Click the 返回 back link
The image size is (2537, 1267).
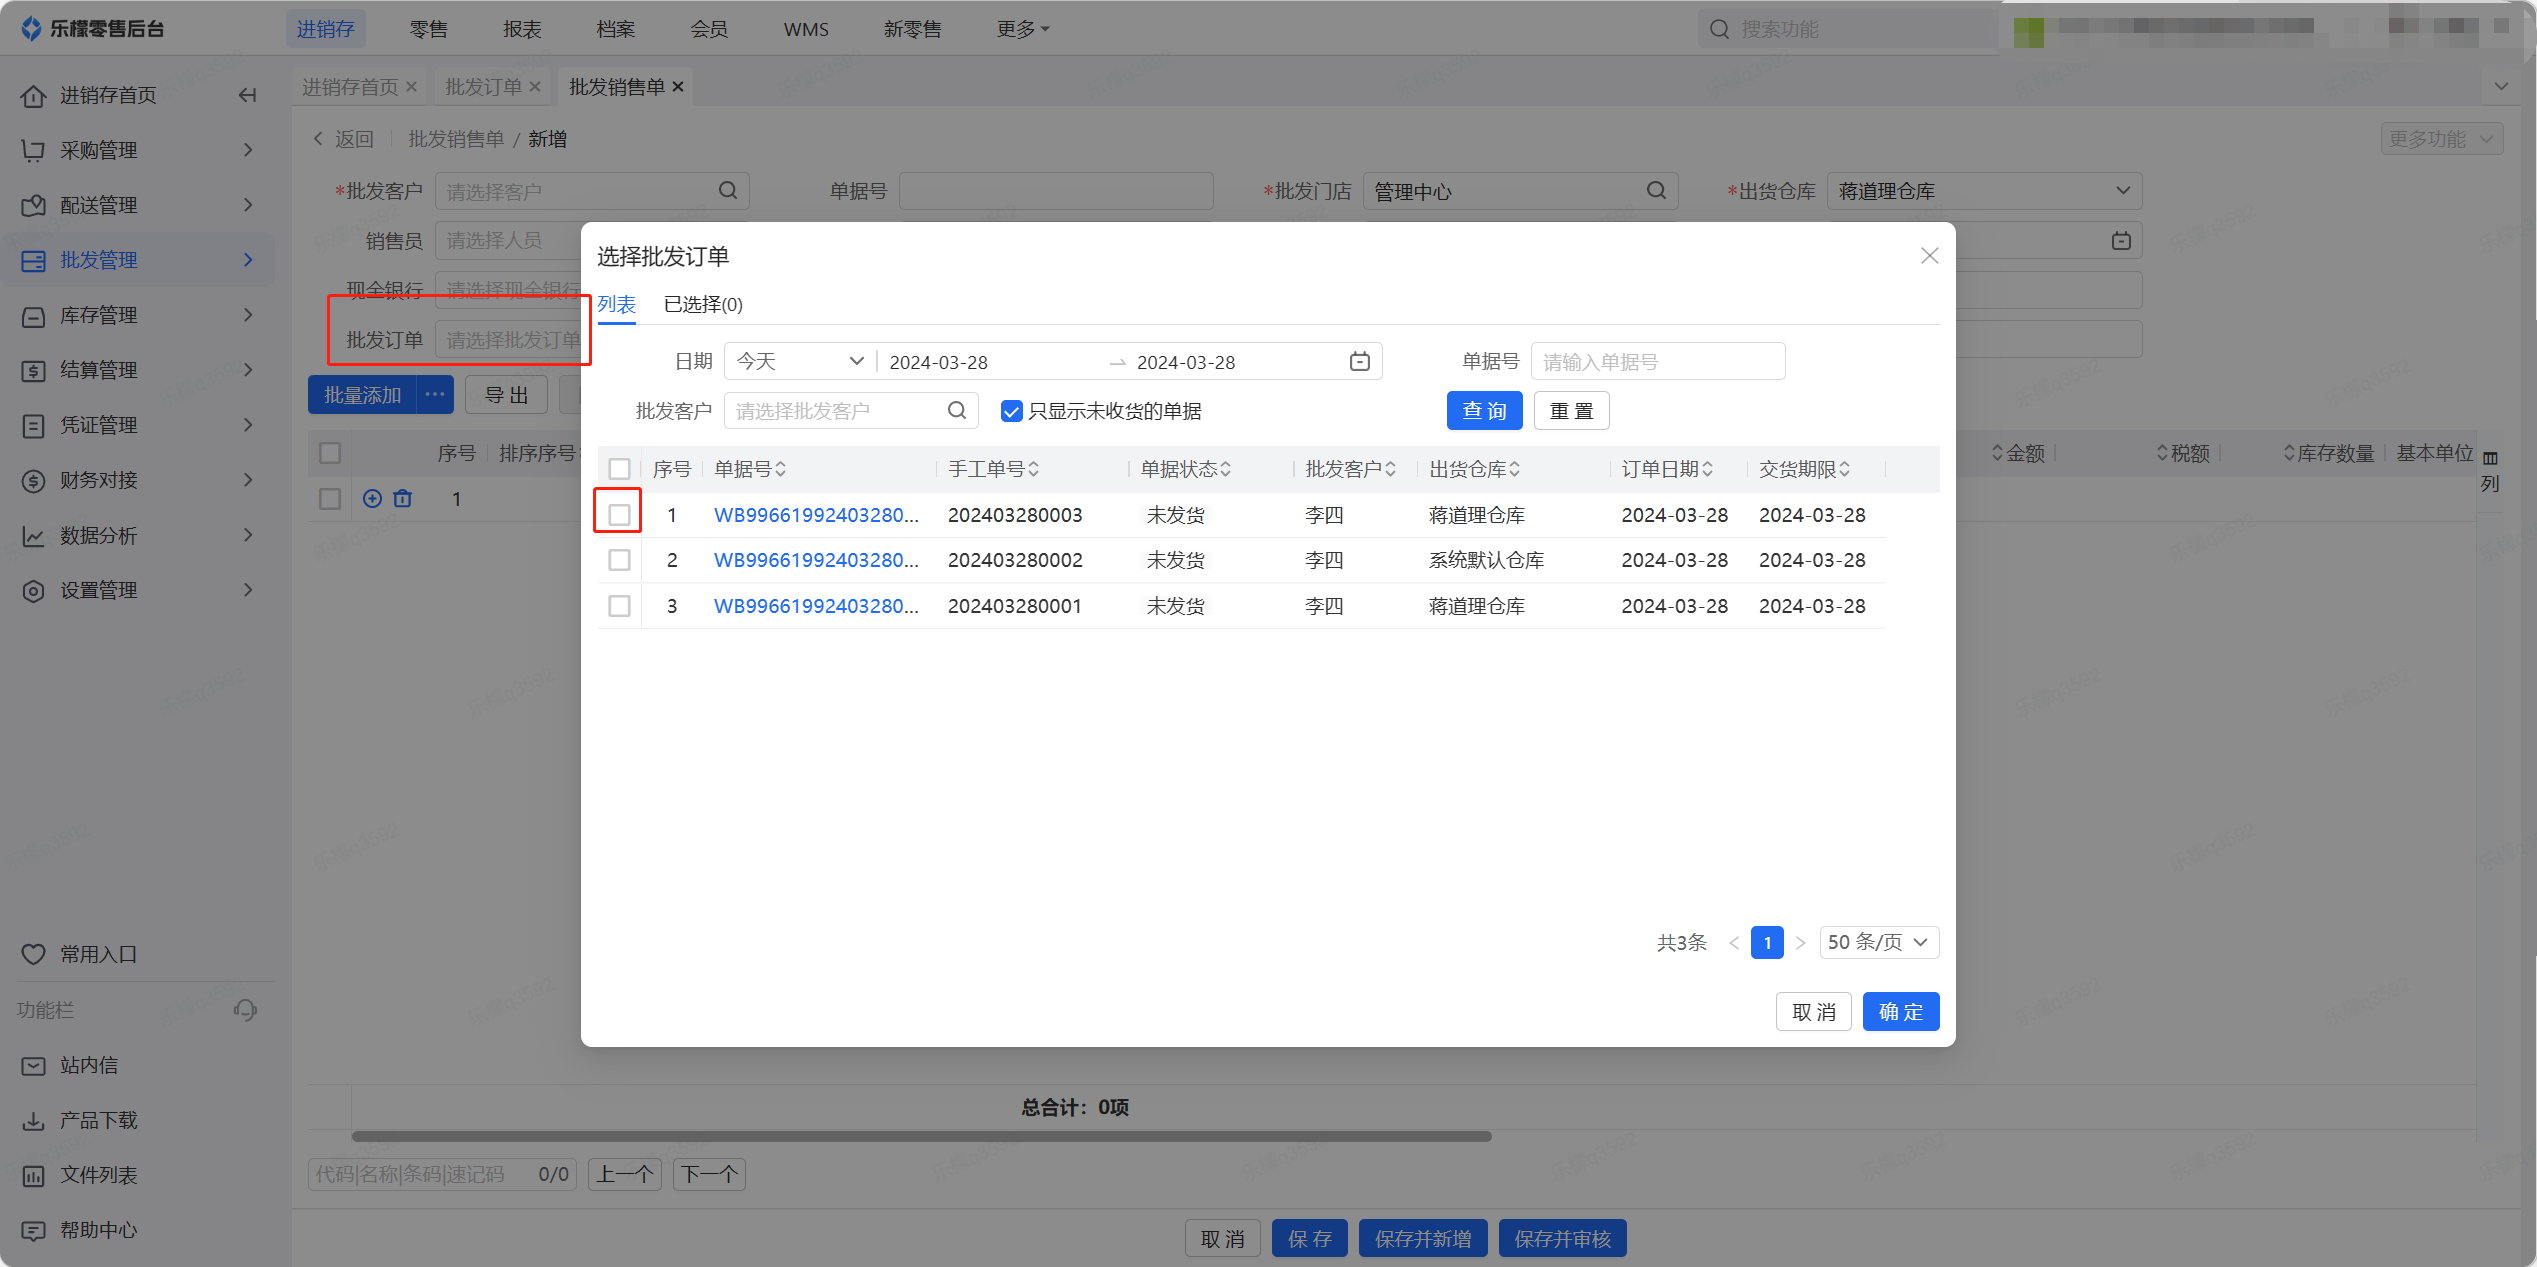coord(343,139)
